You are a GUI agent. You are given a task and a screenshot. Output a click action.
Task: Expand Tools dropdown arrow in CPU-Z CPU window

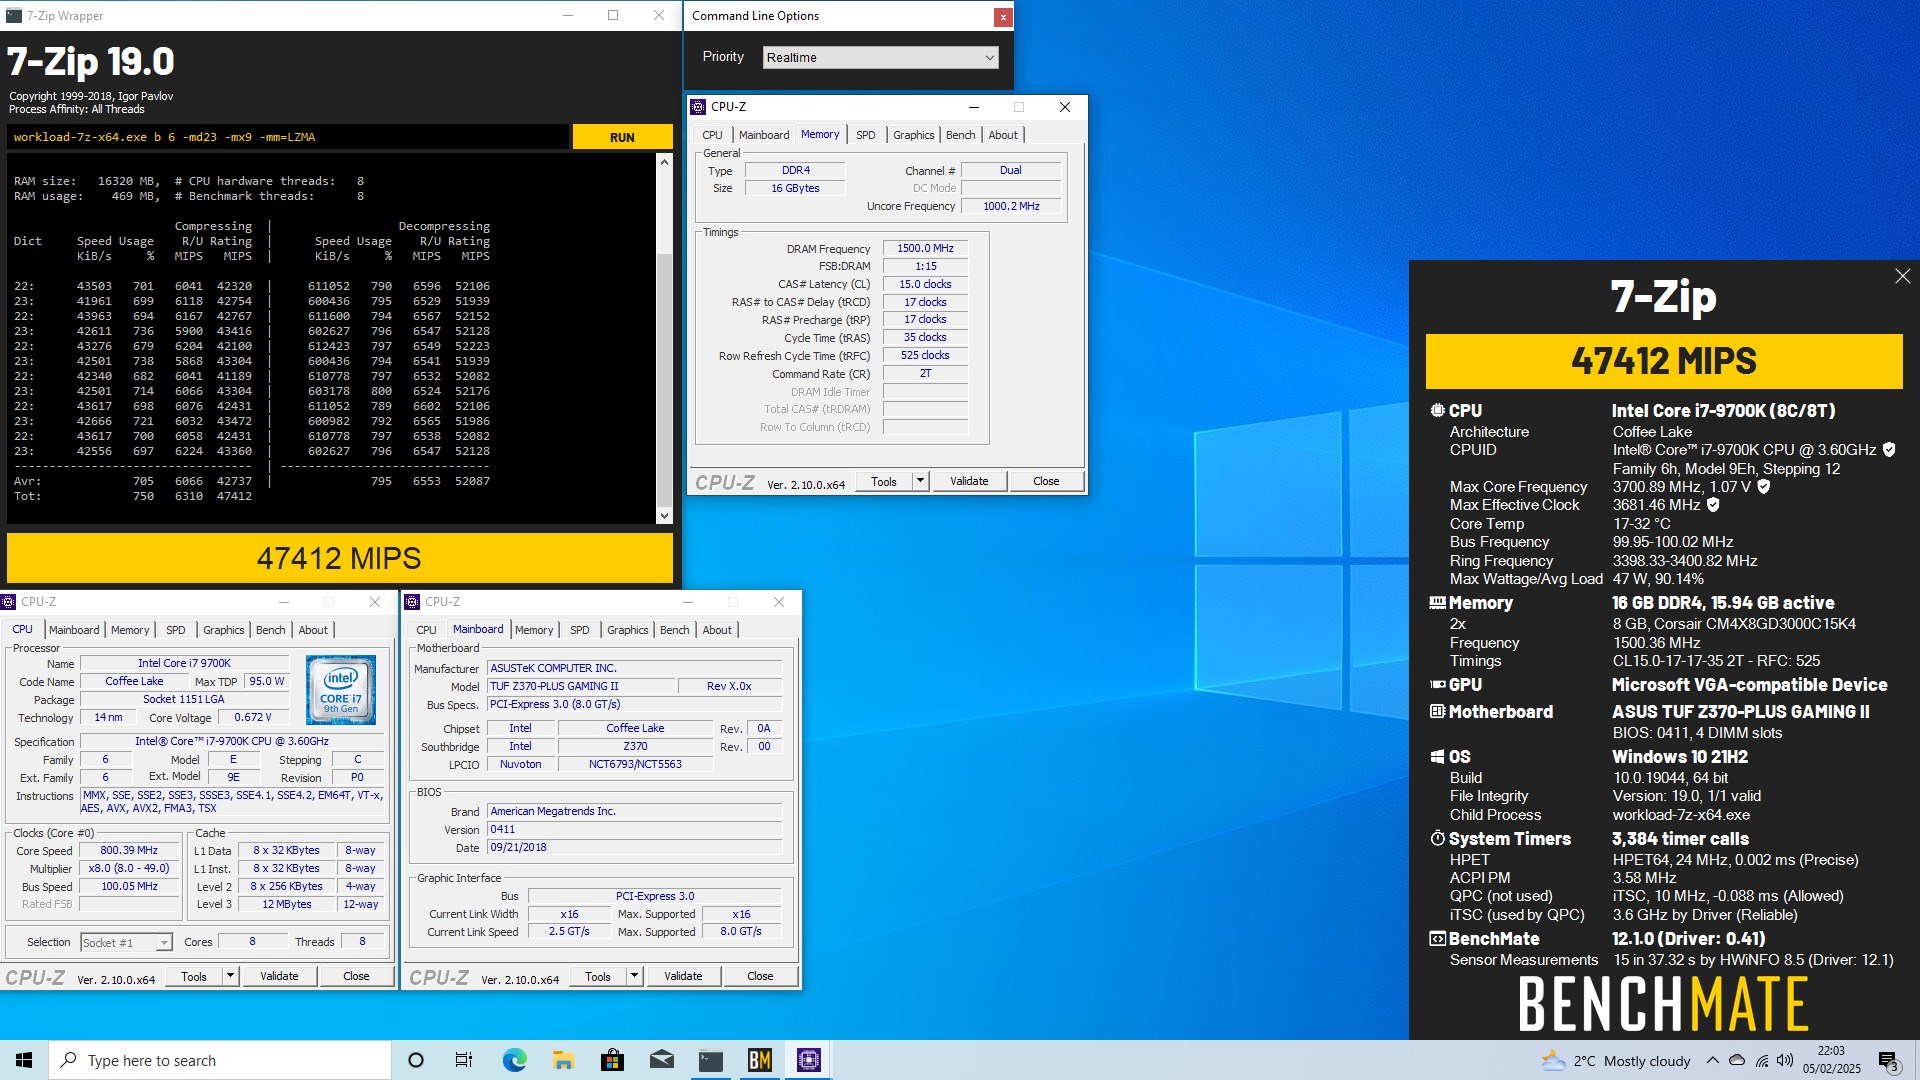click(x=231, y=976)
